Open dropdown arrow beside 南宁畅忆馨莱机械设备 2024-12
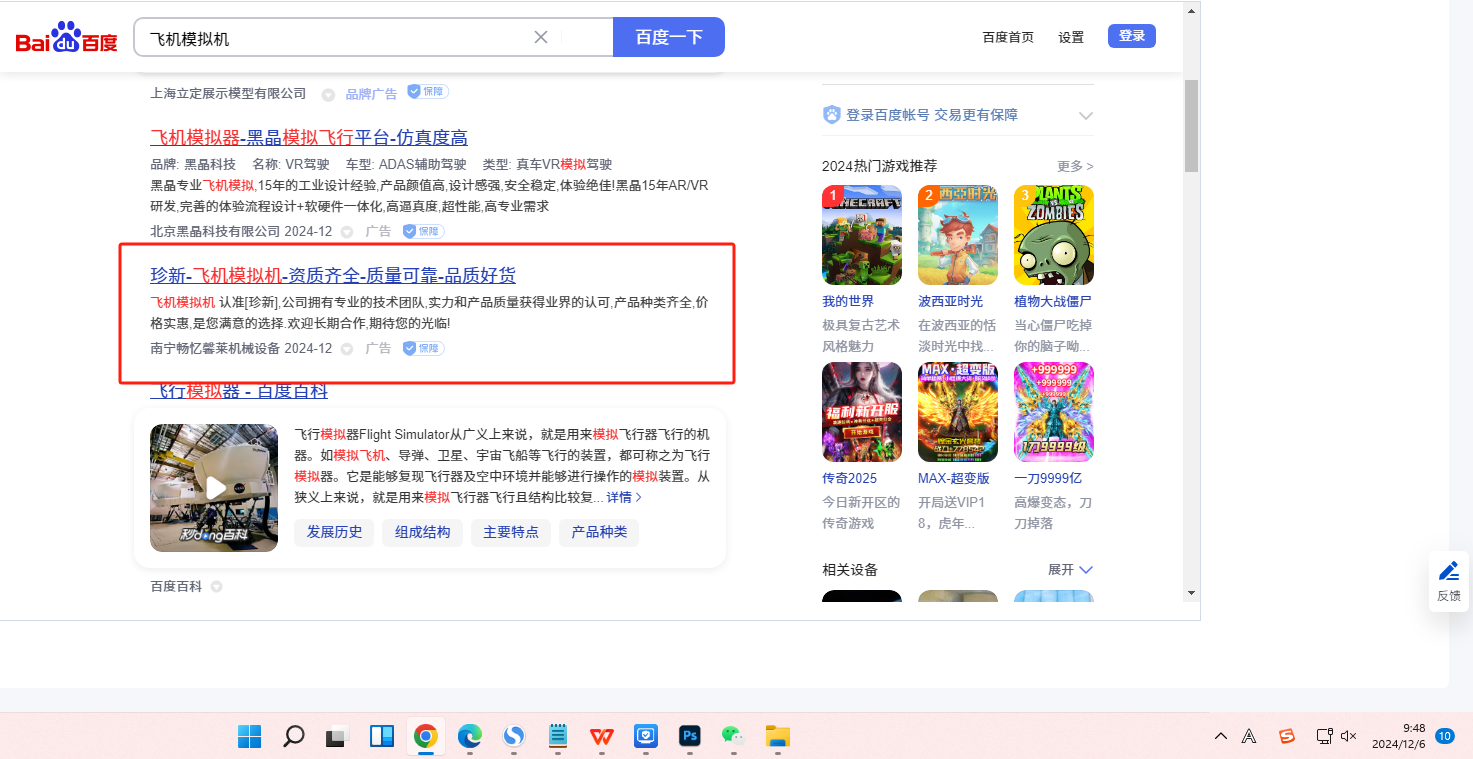1473x759 pixels. click(x=347, y=349)
